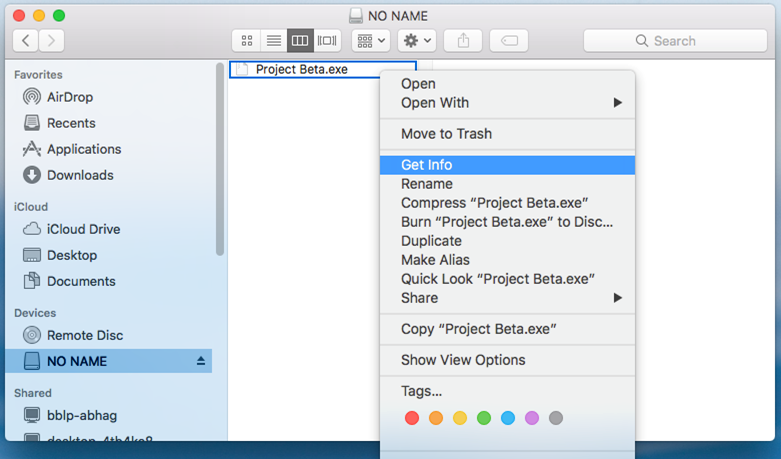Switch to Cover Flow view
The image size is (781, 459).
[x=327, y=41]
